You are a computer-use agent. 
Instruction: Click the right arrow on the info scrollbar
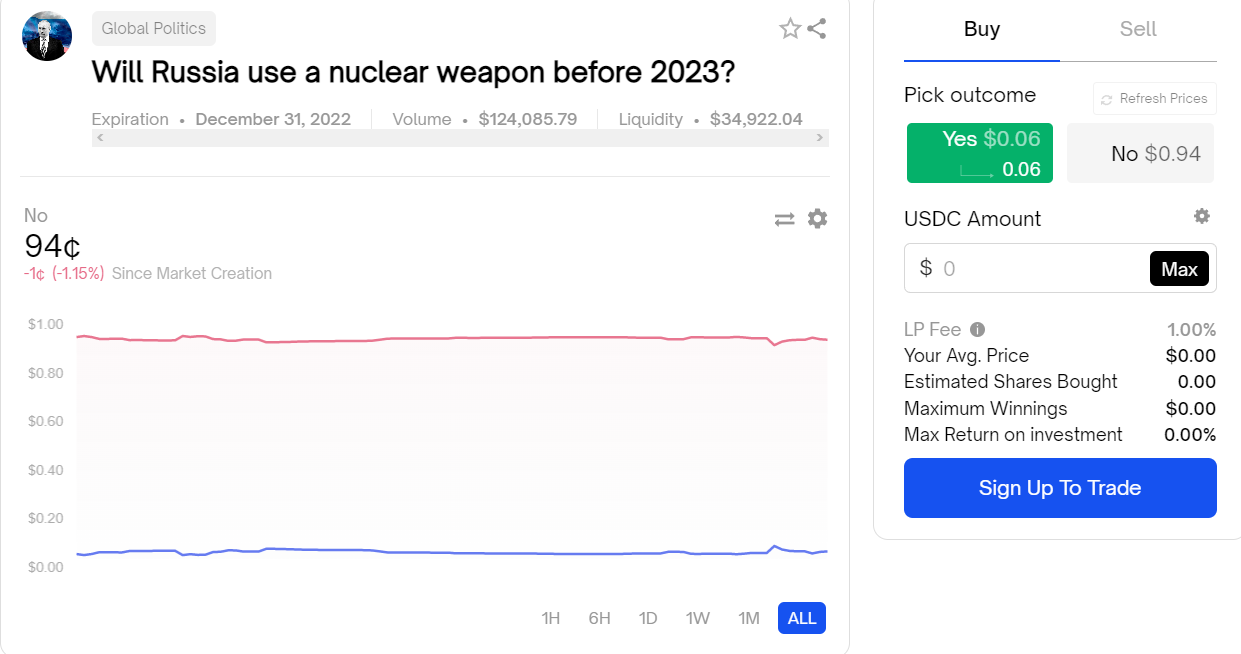point(820,138)
